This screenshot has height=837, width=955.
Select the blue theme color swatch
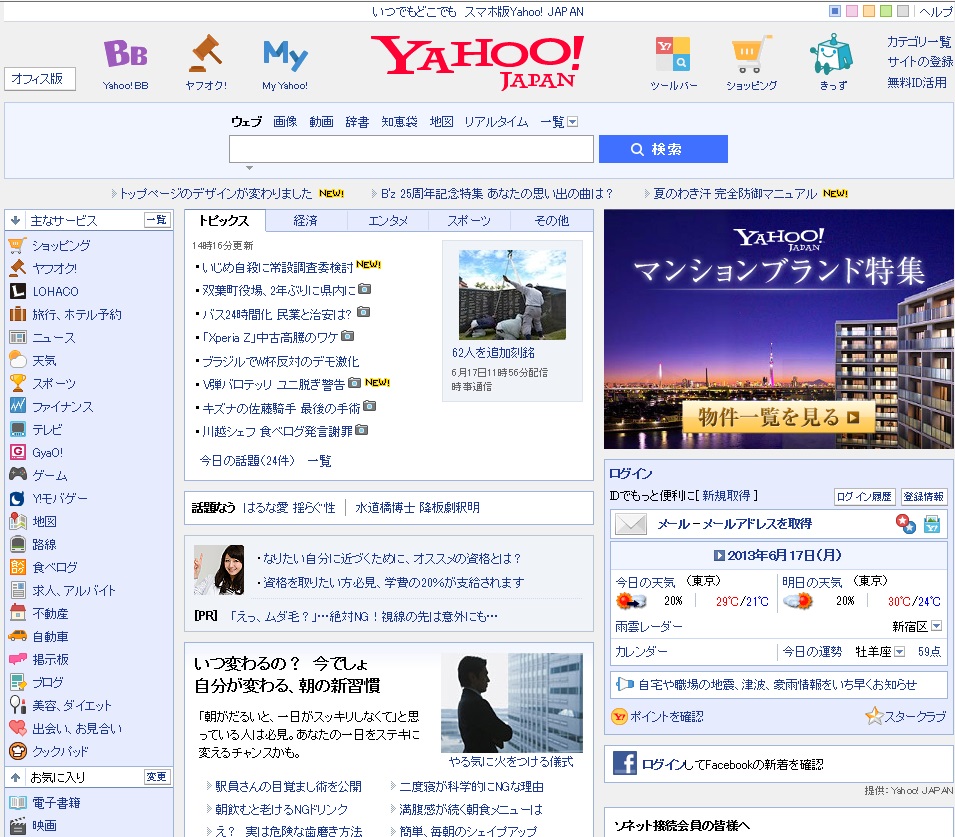pyautogui.click(x=834, y=11)
